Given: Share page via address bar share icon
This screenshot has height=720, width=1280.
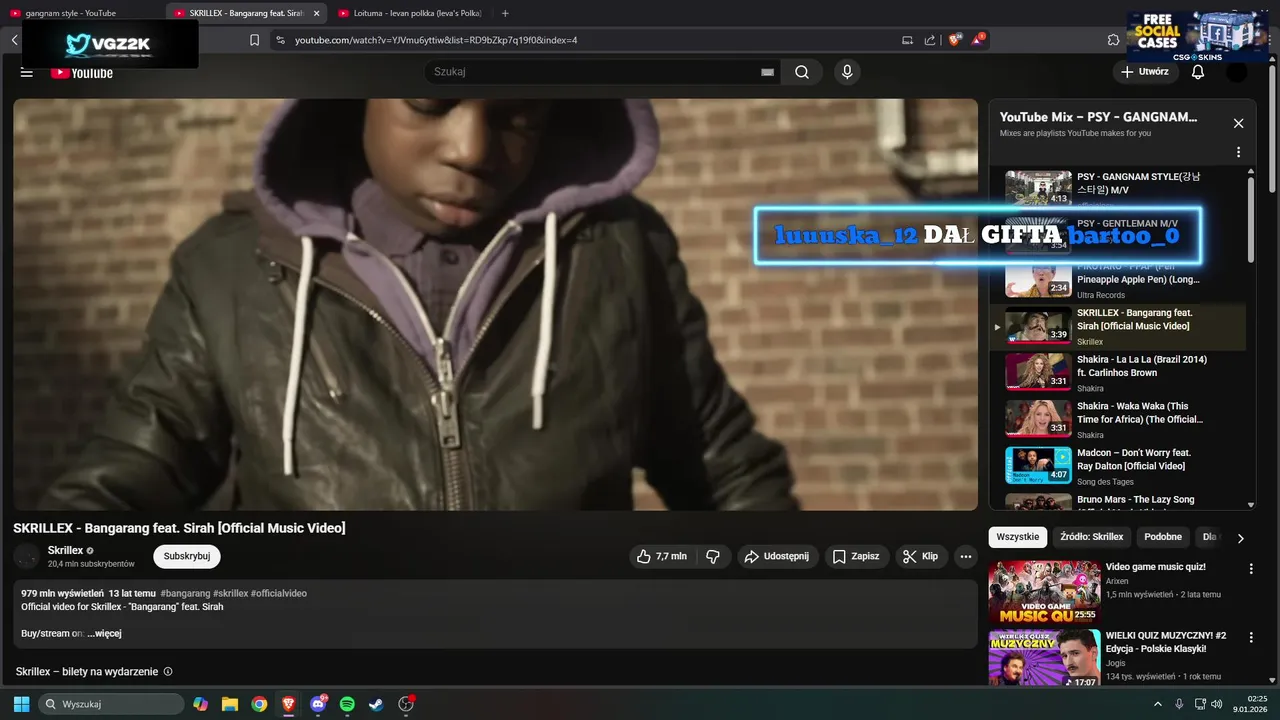Looking at the screenshot, I should [x=930, y=40].
